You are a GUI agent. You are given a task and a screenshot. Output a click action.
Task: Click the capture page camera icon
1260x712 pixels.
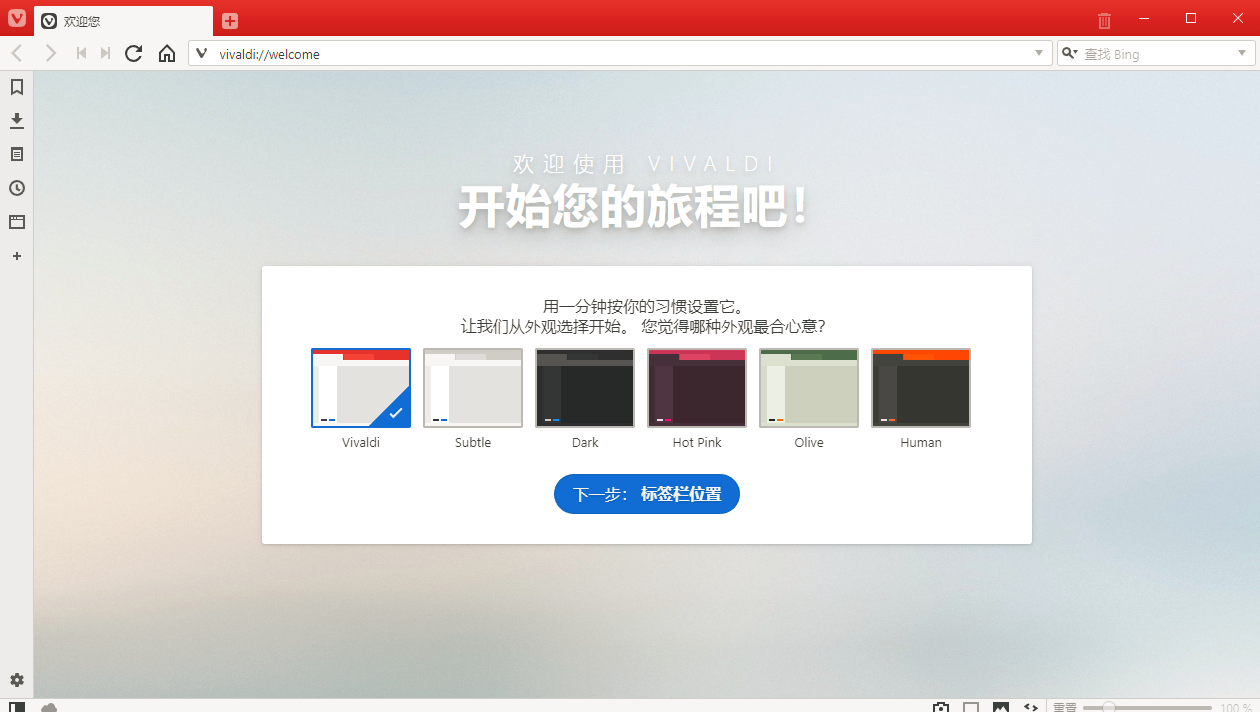pos(941,707)
